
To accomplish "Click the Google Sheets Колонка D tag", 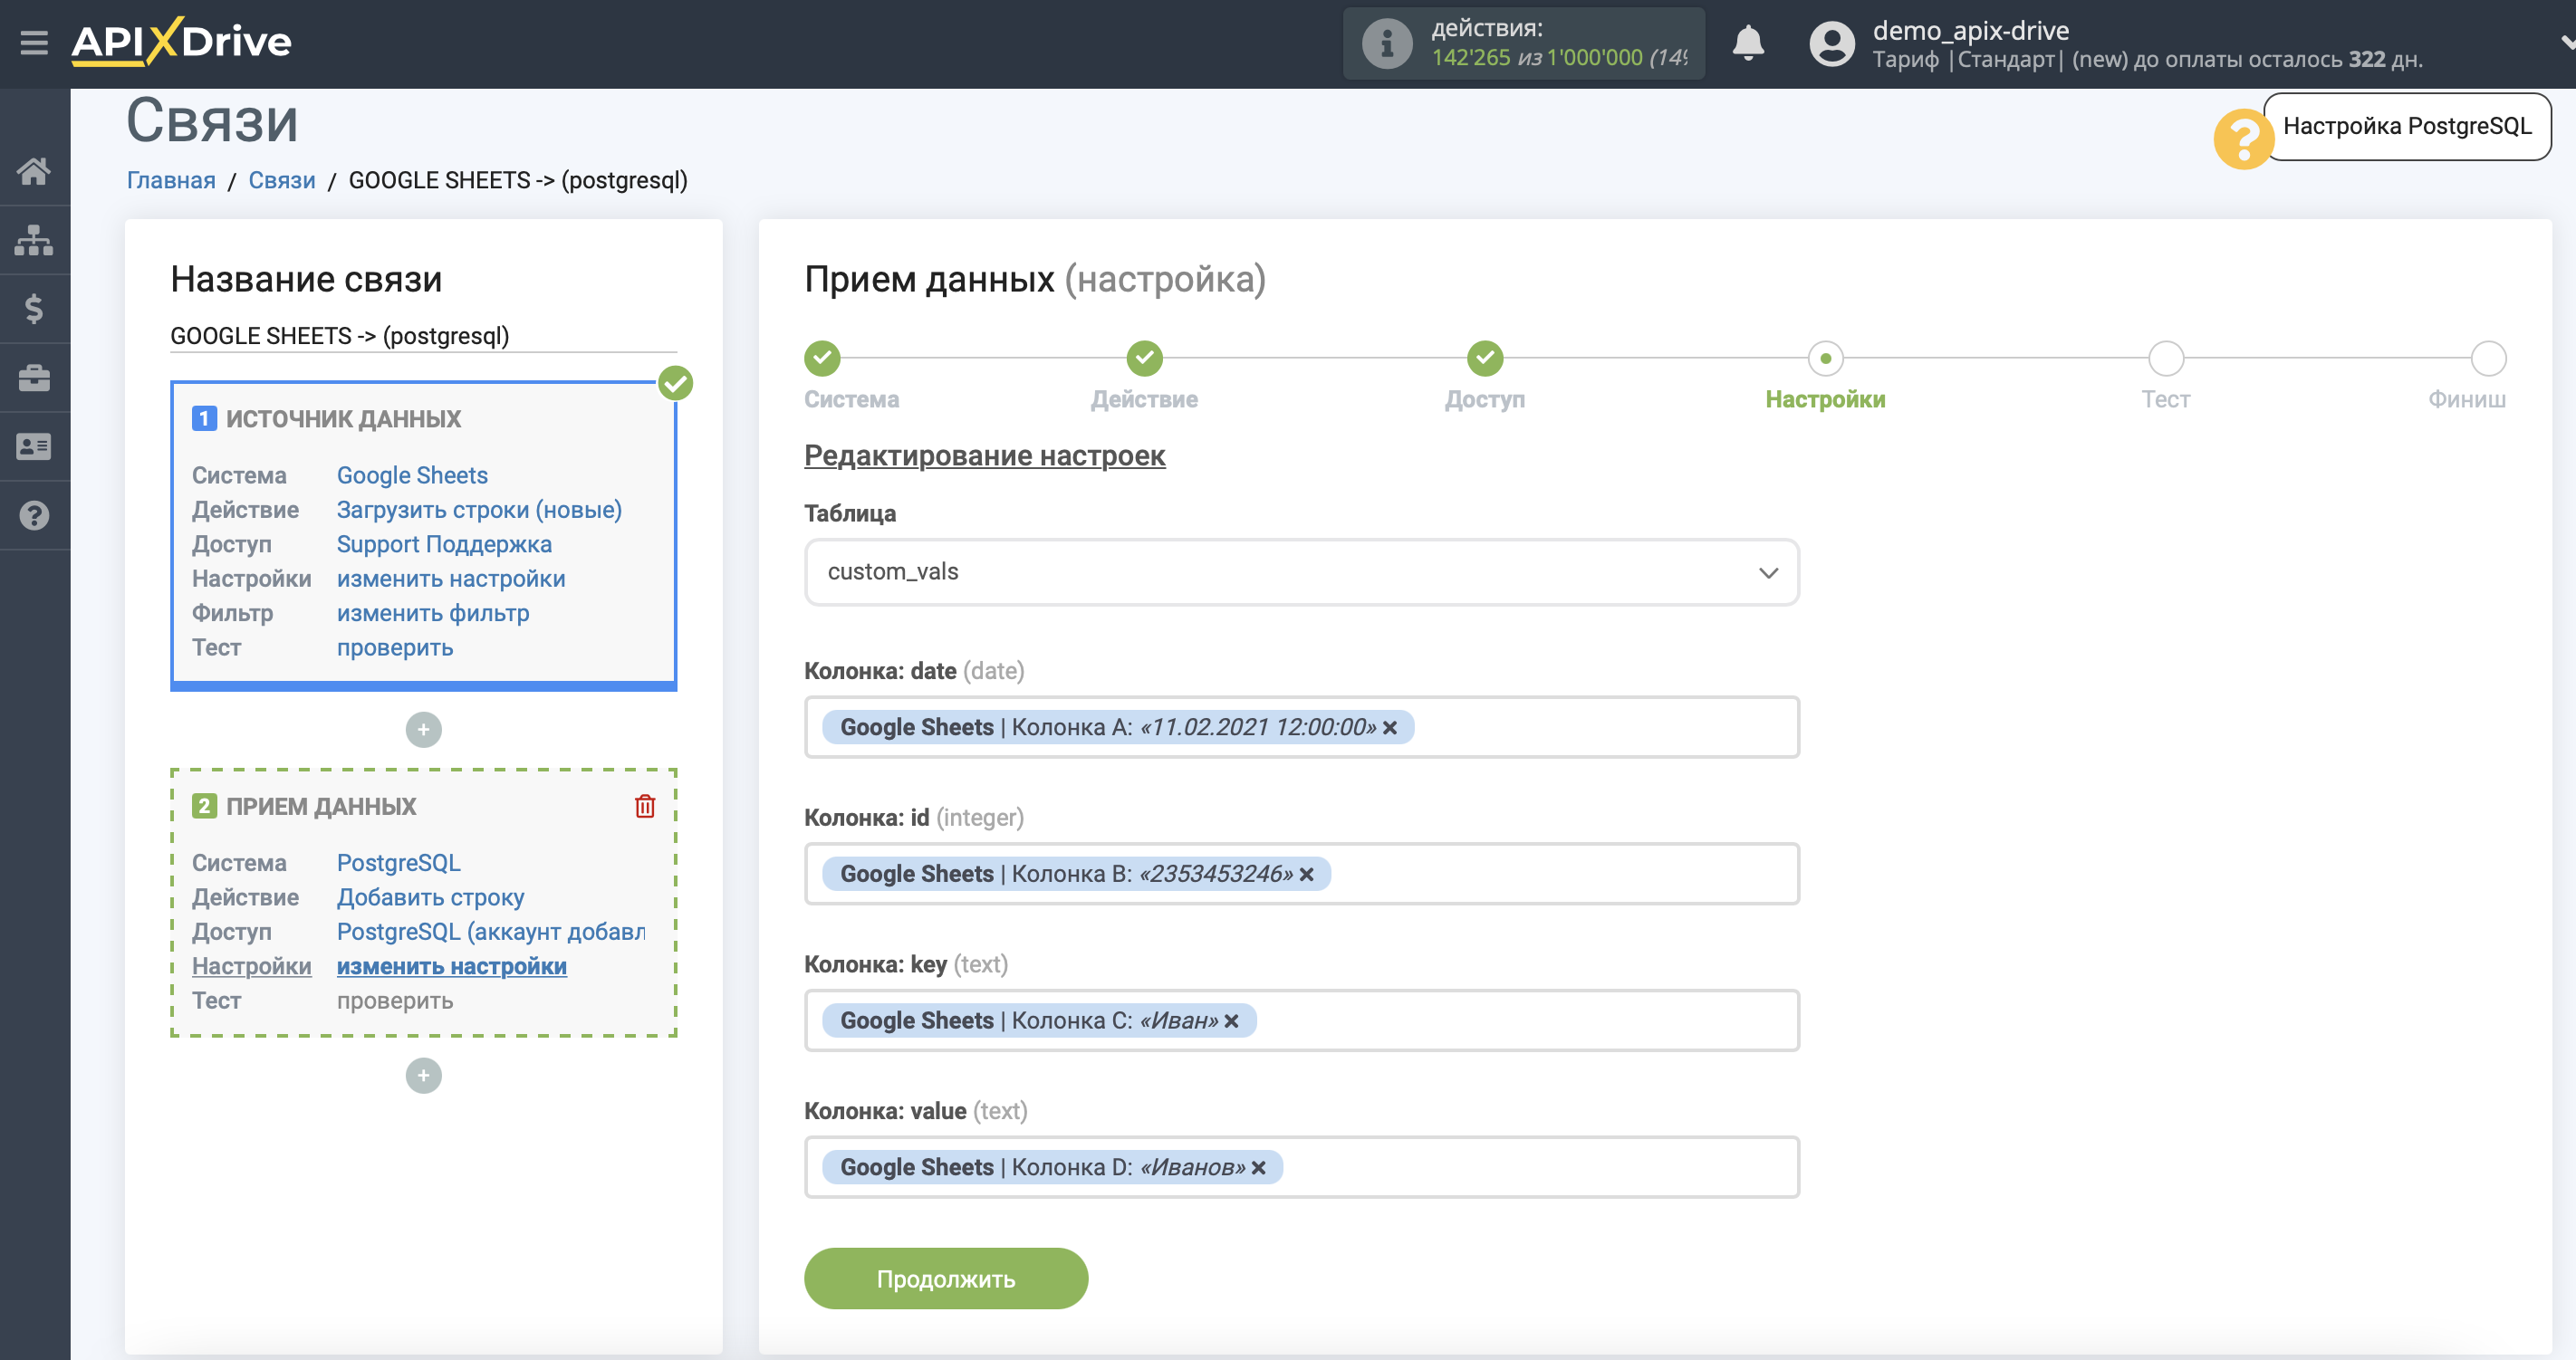I will tap(1052, 1168).
